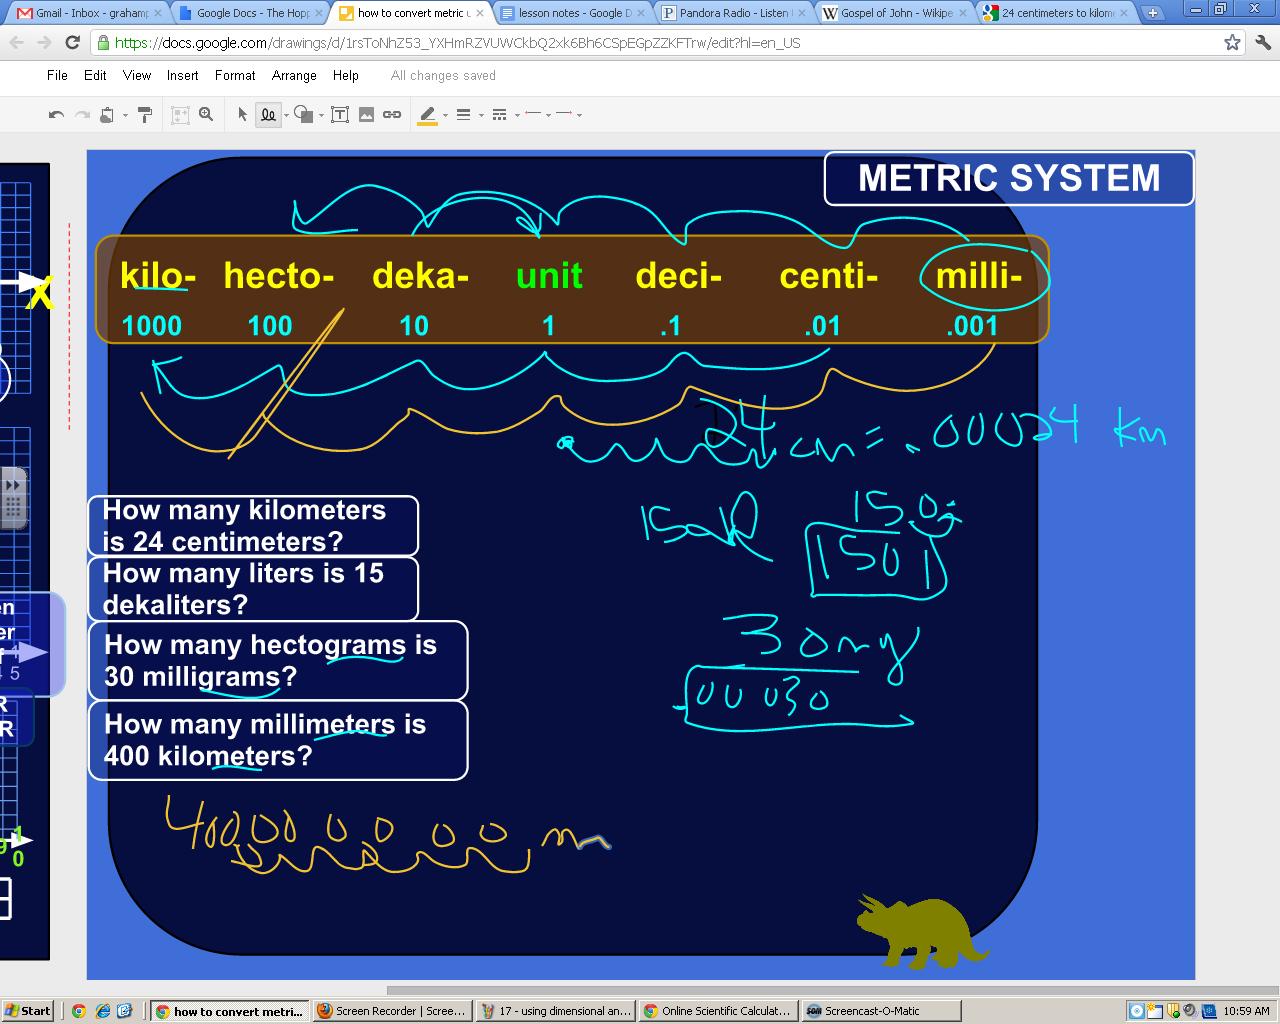Click the Redo arrow in toolbar

pos(82,115)
